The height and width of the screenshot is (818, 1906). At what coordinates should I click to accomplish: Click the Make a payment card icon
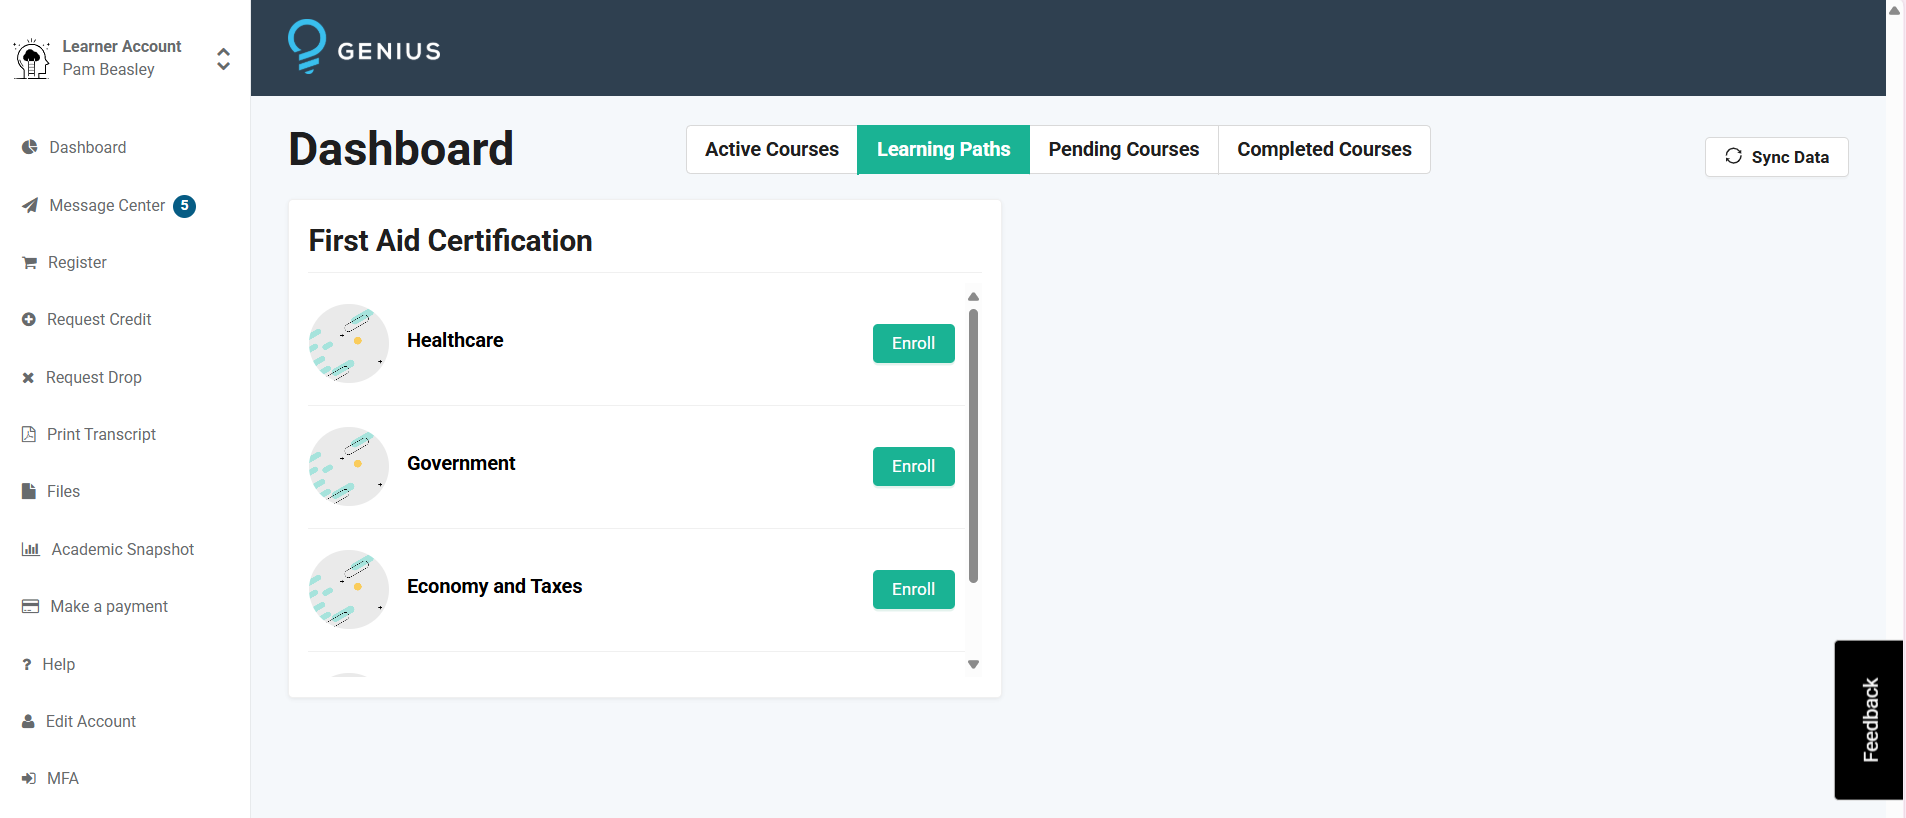(x=30, y=607)
